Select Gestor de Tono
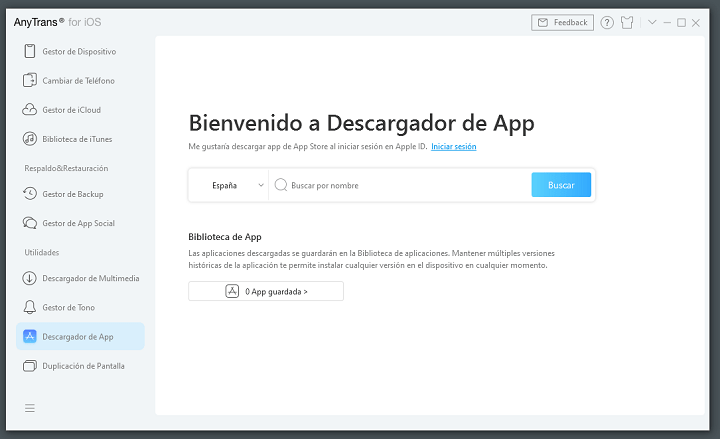This screenshot has width=720, height=439. (80, 307)
